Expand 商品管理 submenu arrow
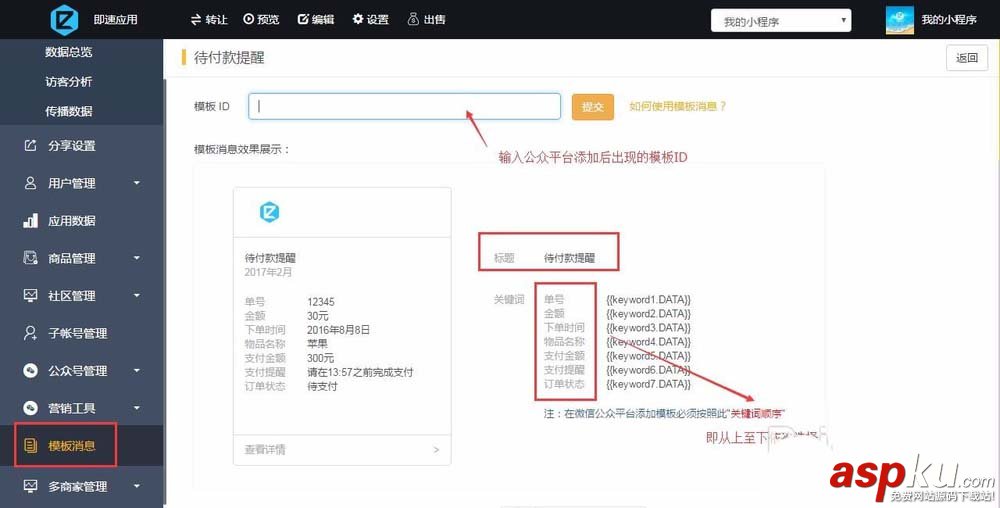Image resolution: width=1000 pixels, height=508 pixels. (x=136, y=258)
